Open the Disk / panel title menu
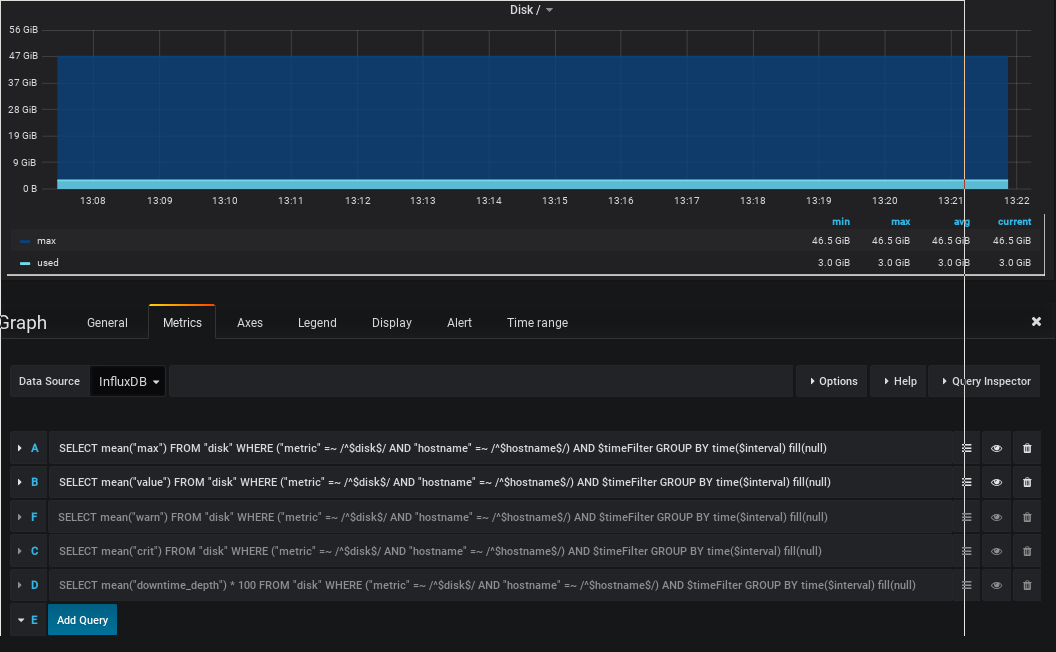This screenshot has height=652, width=1056. pos(531,9)
